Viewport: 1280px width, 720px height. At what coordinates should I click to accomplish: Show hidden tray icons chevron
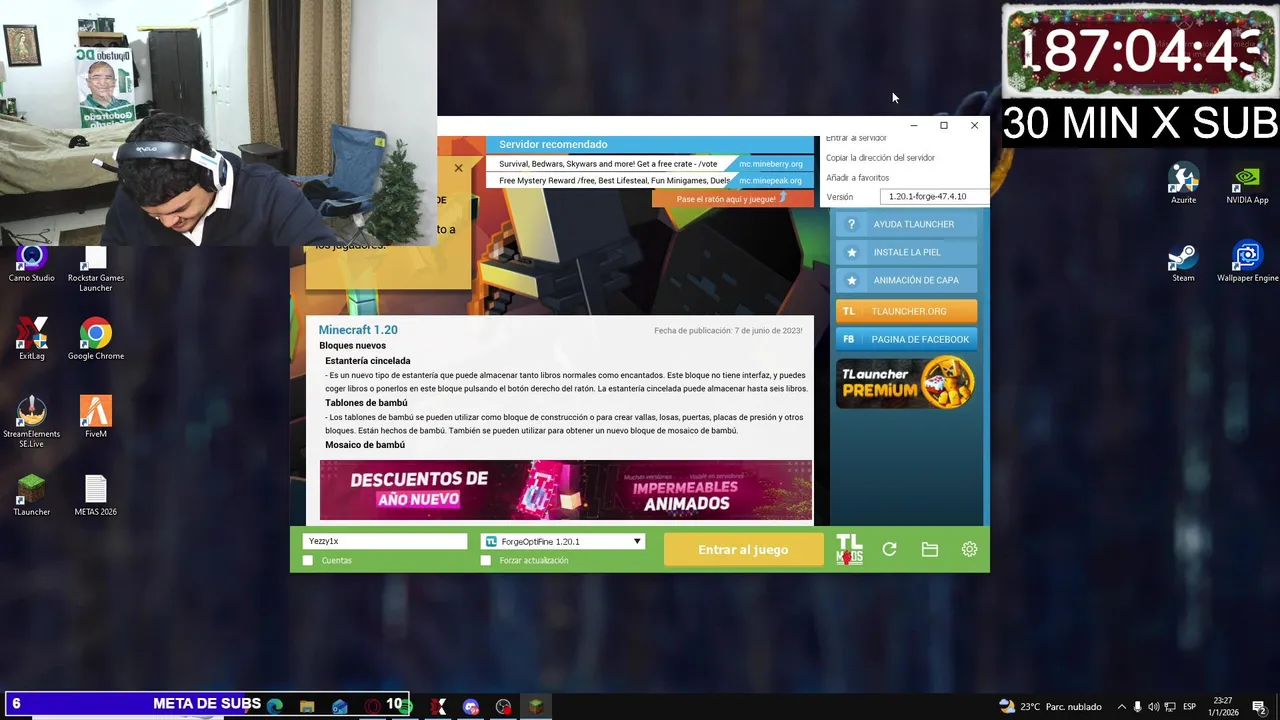1121,707
